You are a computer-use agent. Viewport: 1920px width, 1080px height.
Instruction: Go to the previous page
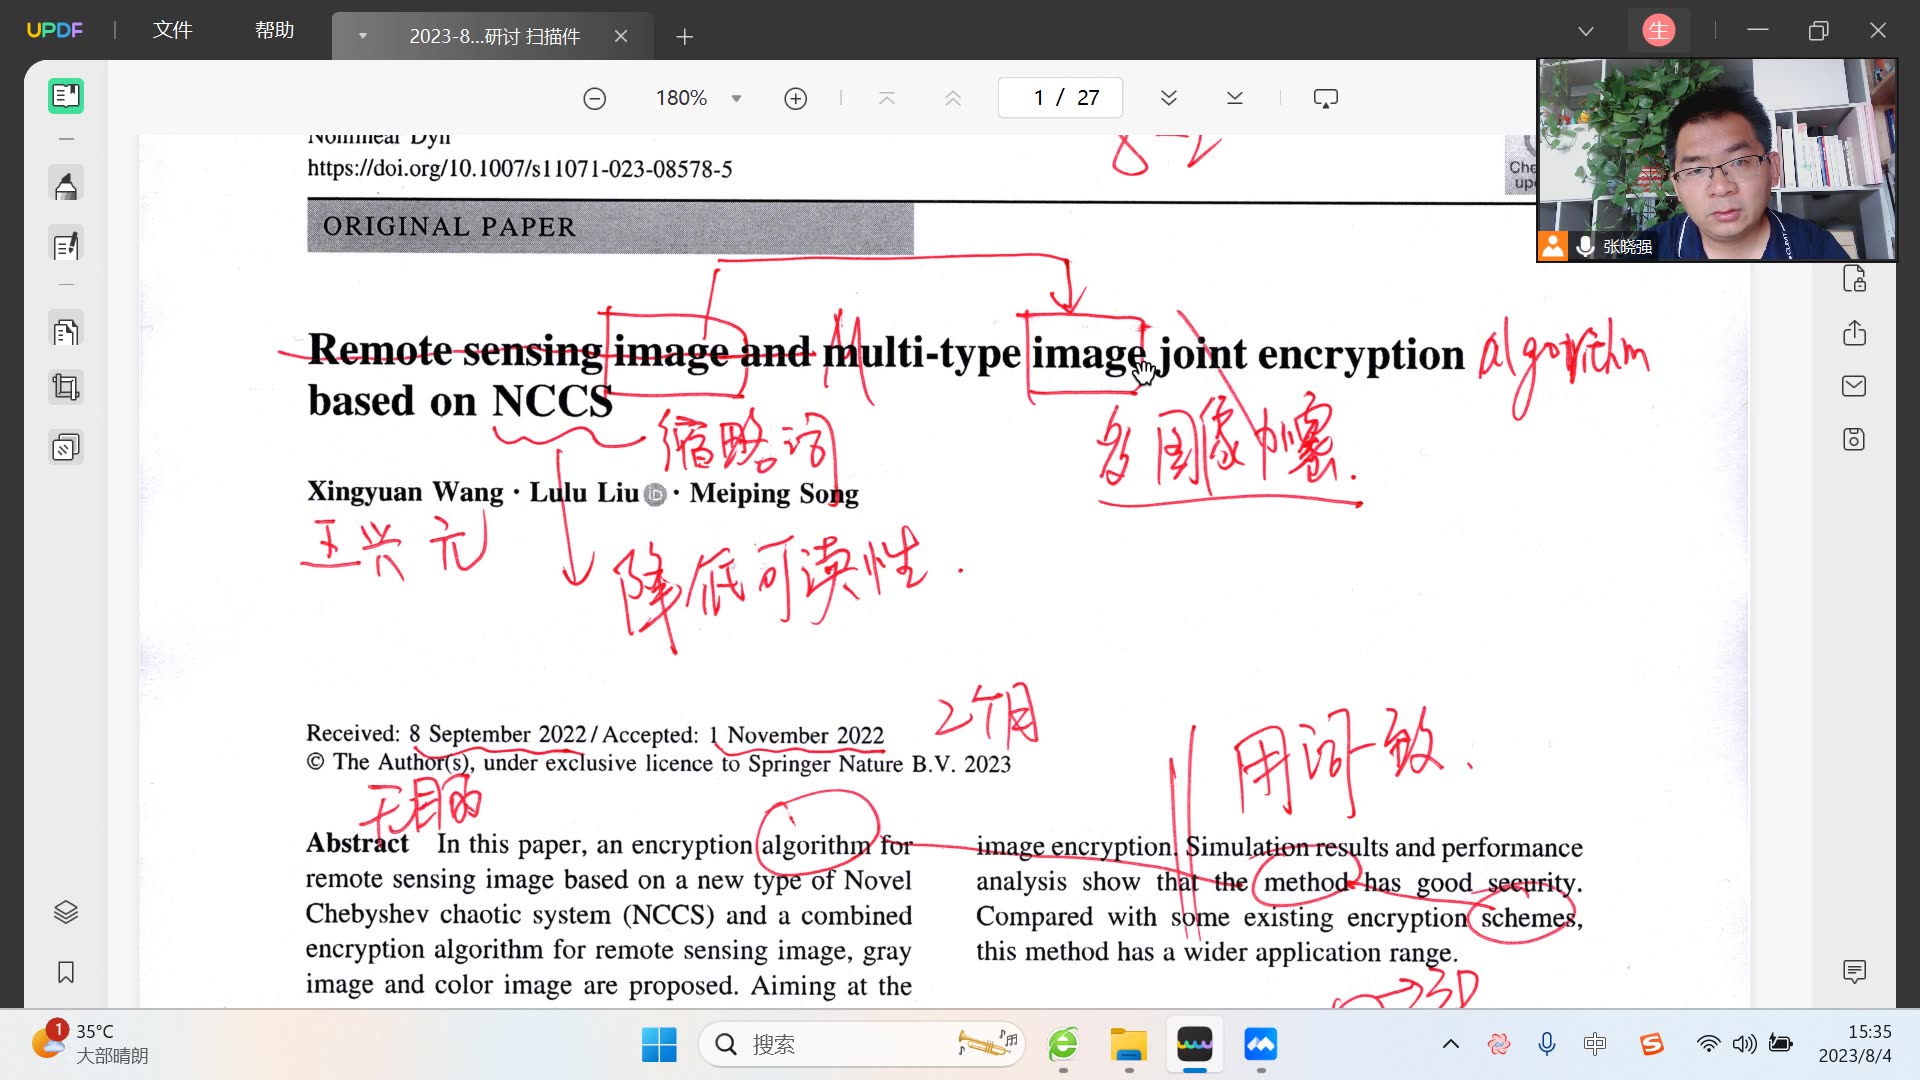click(953, 98)
